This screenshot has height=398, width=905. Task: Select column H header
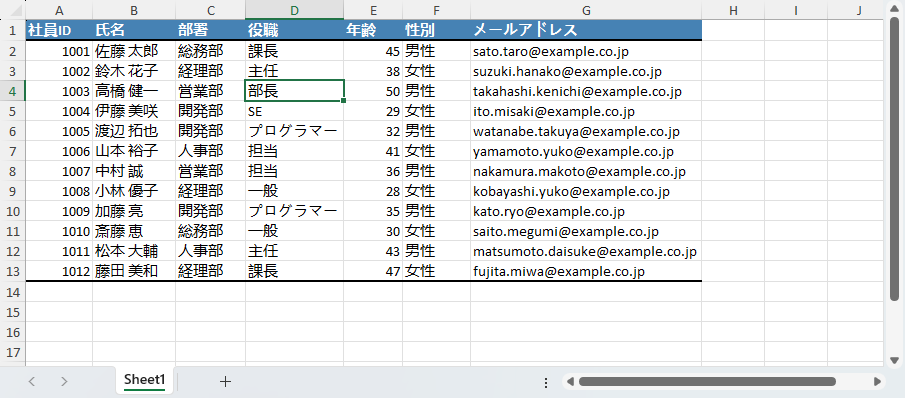pos(734,10)
